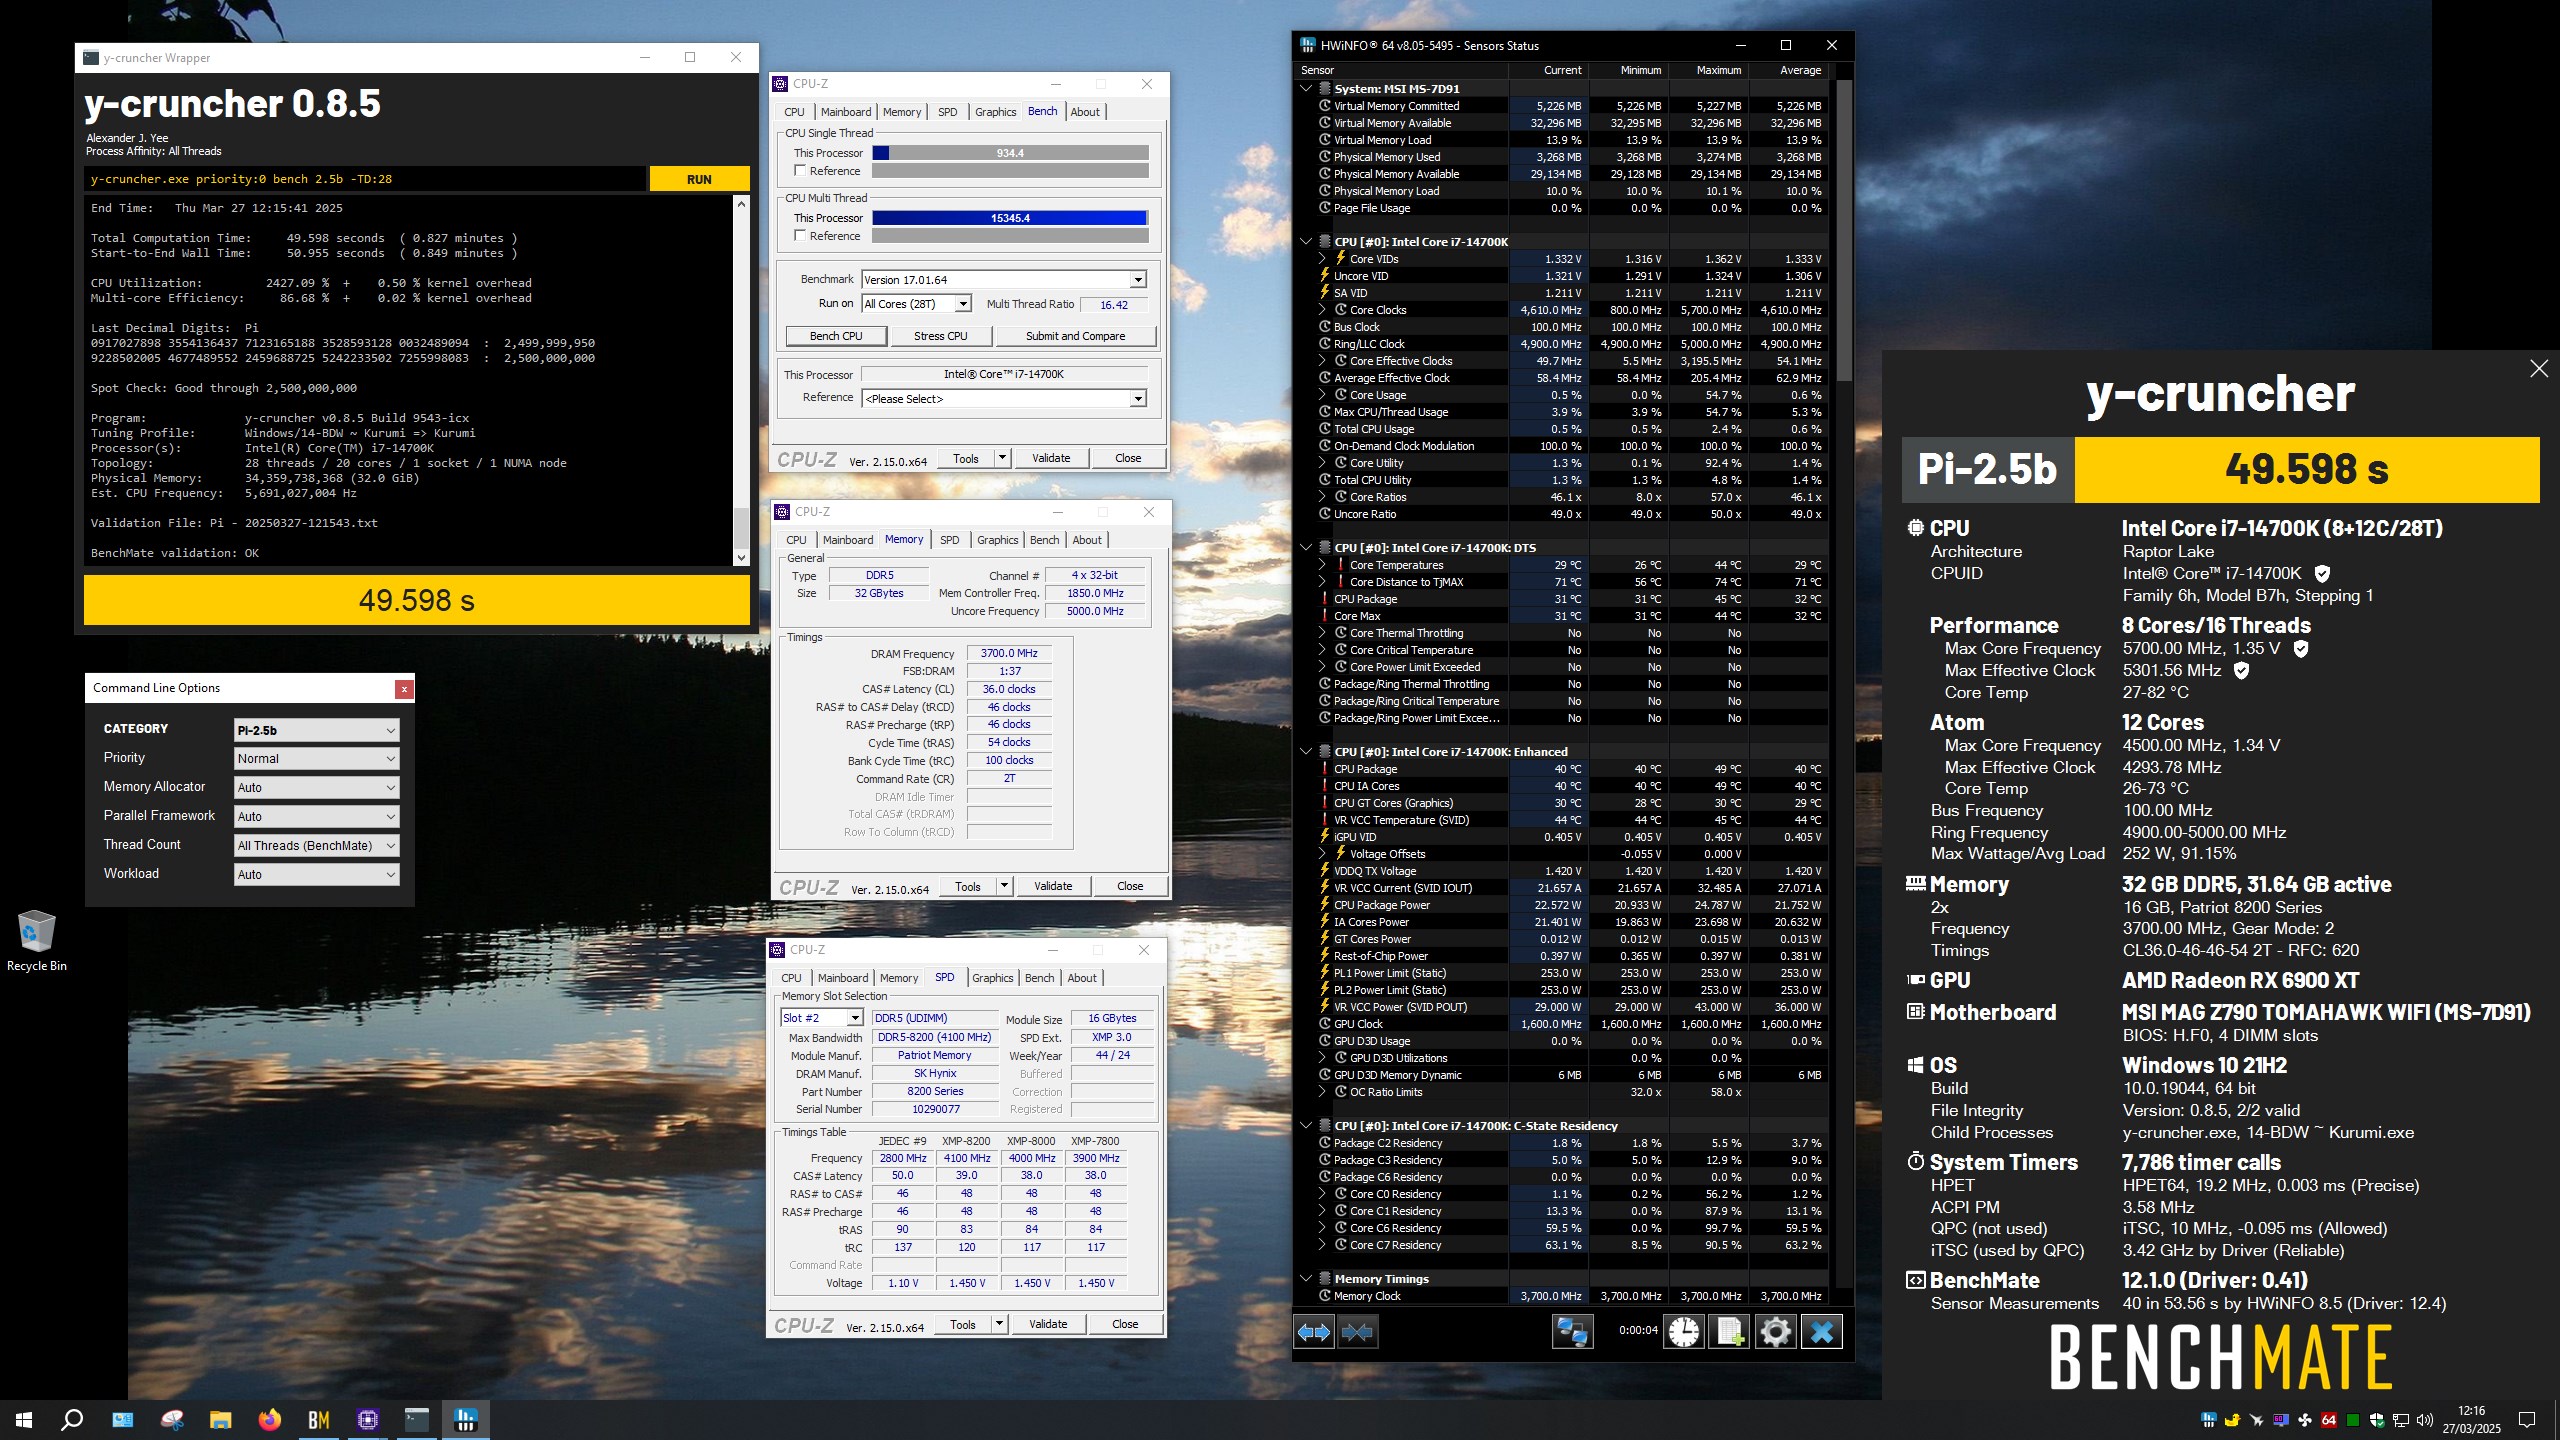Open the Run on All Cores dropdown
Image resolution: width=2560 pixels, height=1440 pixels.
tap(917, 304)
